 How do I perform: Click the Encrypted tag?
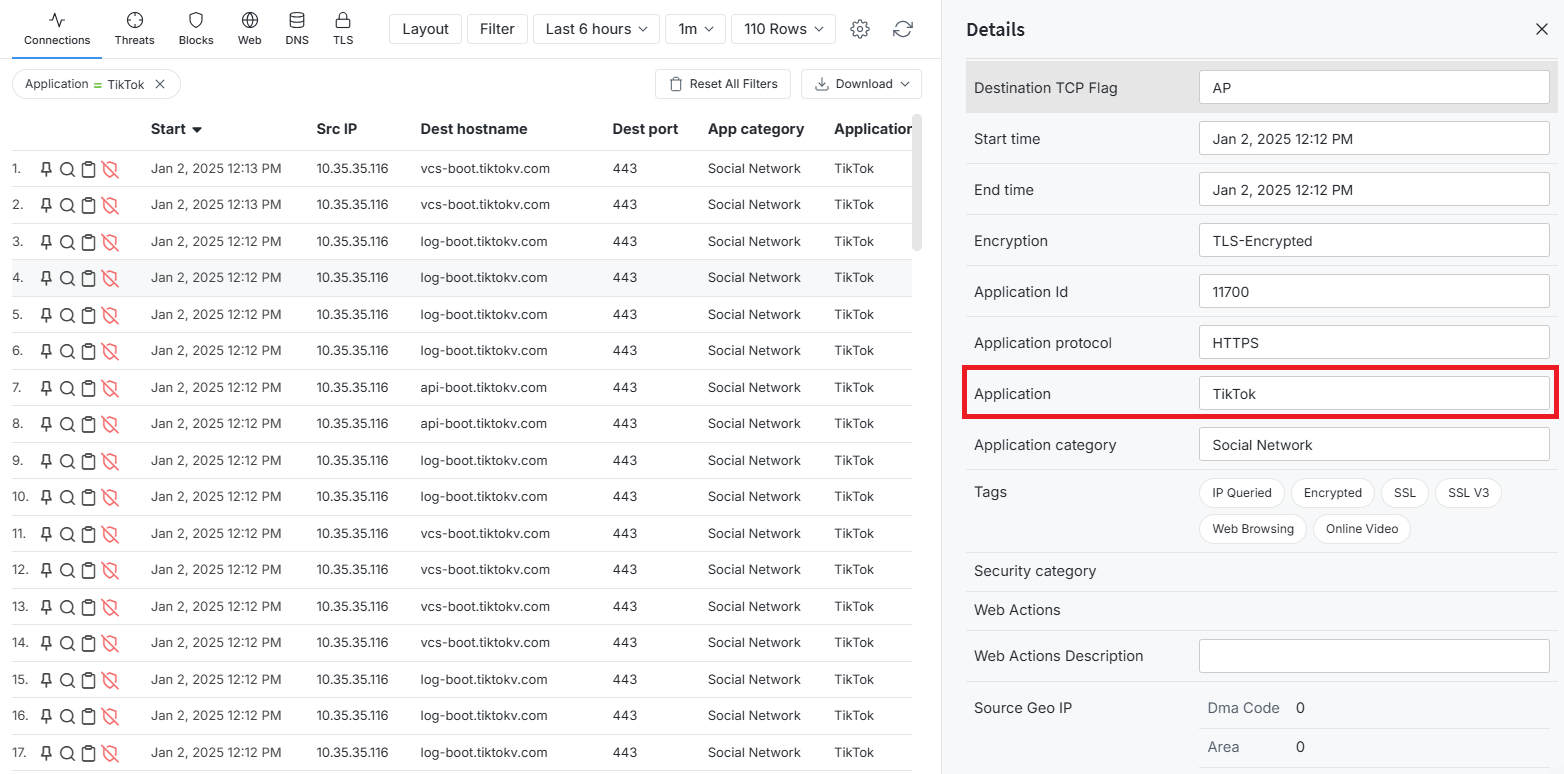click(x=1333, y=493)
